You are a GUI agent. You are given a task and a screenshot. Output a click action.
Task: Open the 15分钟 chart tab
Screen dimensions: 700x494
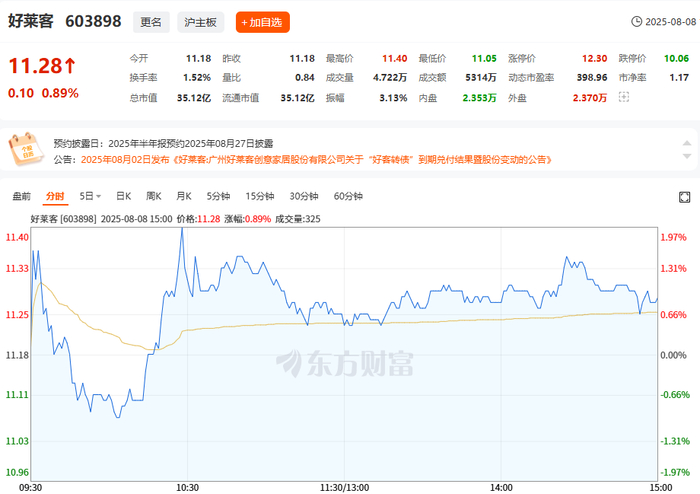[260, 196]
